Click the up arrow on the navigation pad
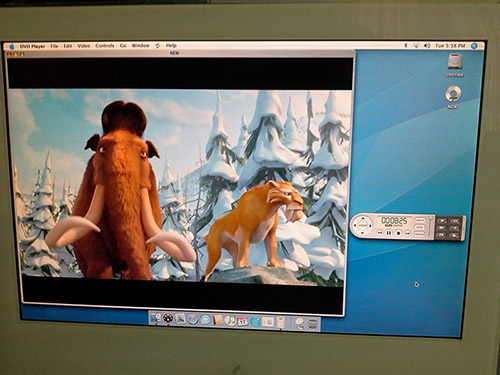The height and width of the screenshot is (375, 500). [363, 218]
